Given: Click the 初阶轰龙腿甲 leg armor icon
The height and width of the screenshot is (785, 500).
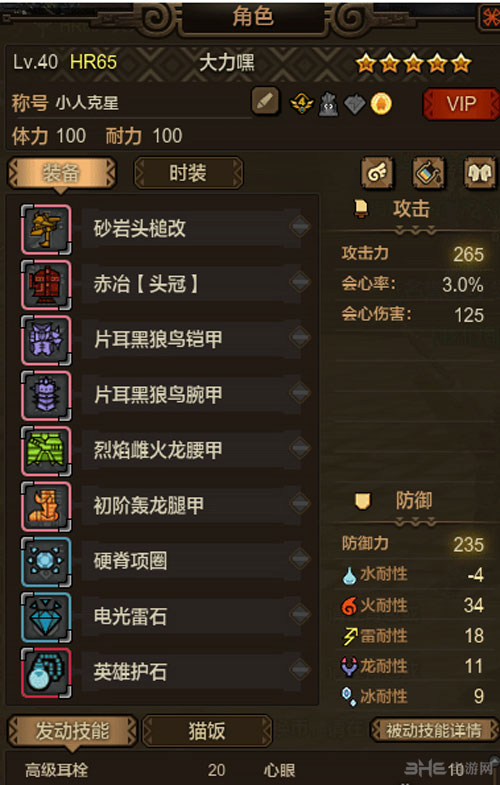Looking at the screenshot, I should tap(46, 506).
